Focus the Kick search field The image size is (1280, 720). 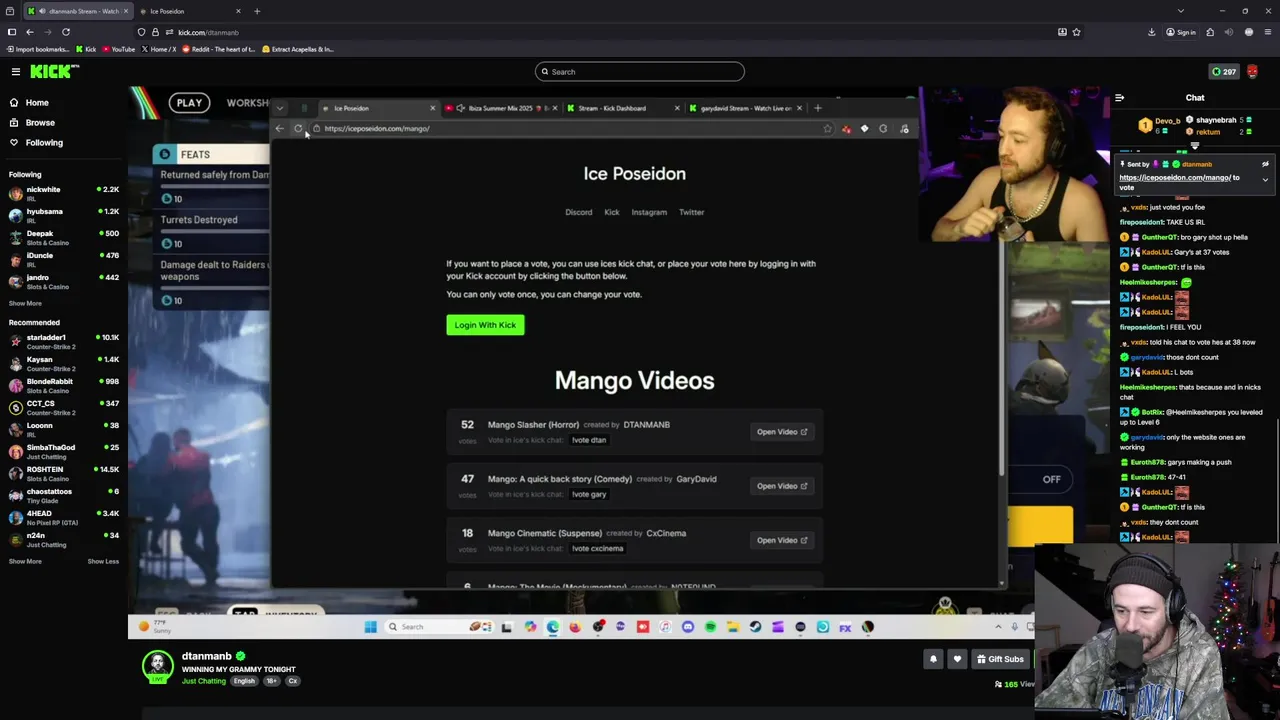coord(640,71)
